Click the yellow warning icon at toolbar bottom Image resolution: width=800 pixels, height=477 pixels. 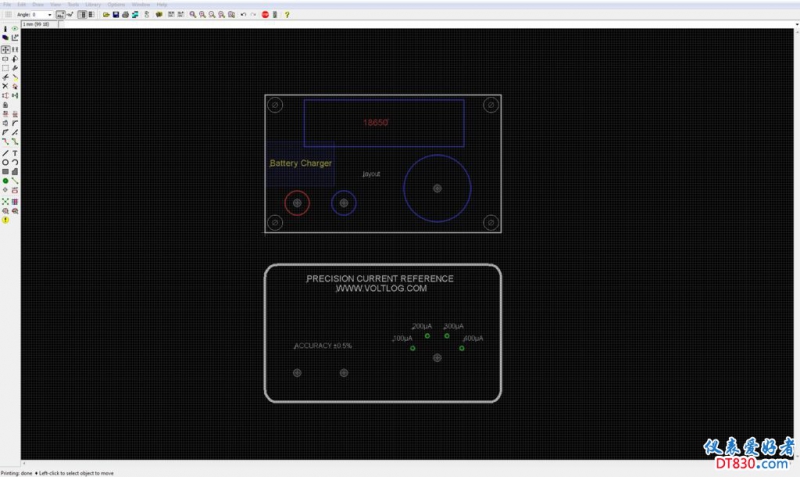click(5, 220)
